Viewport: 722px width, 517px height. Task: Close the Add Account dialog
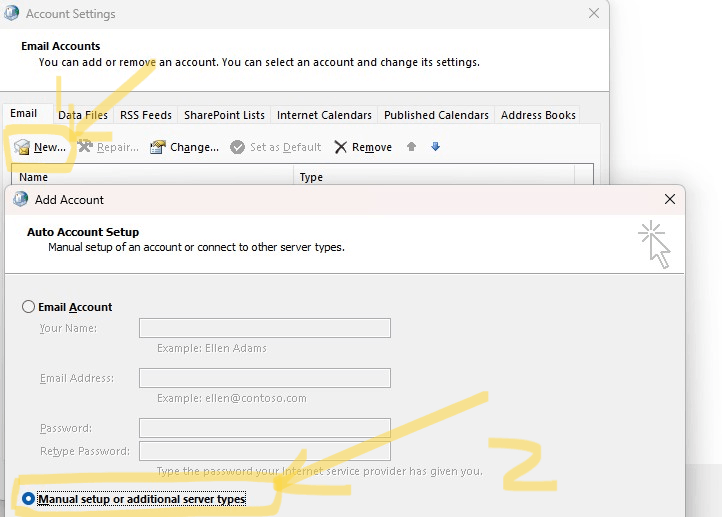[x=670, y=199]
